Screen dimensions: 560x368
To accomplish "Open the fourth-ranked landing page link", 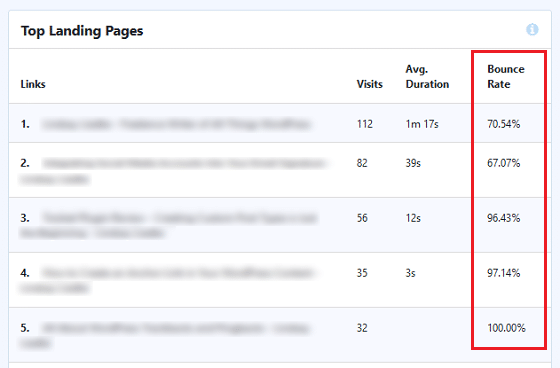I will point(168,281).
